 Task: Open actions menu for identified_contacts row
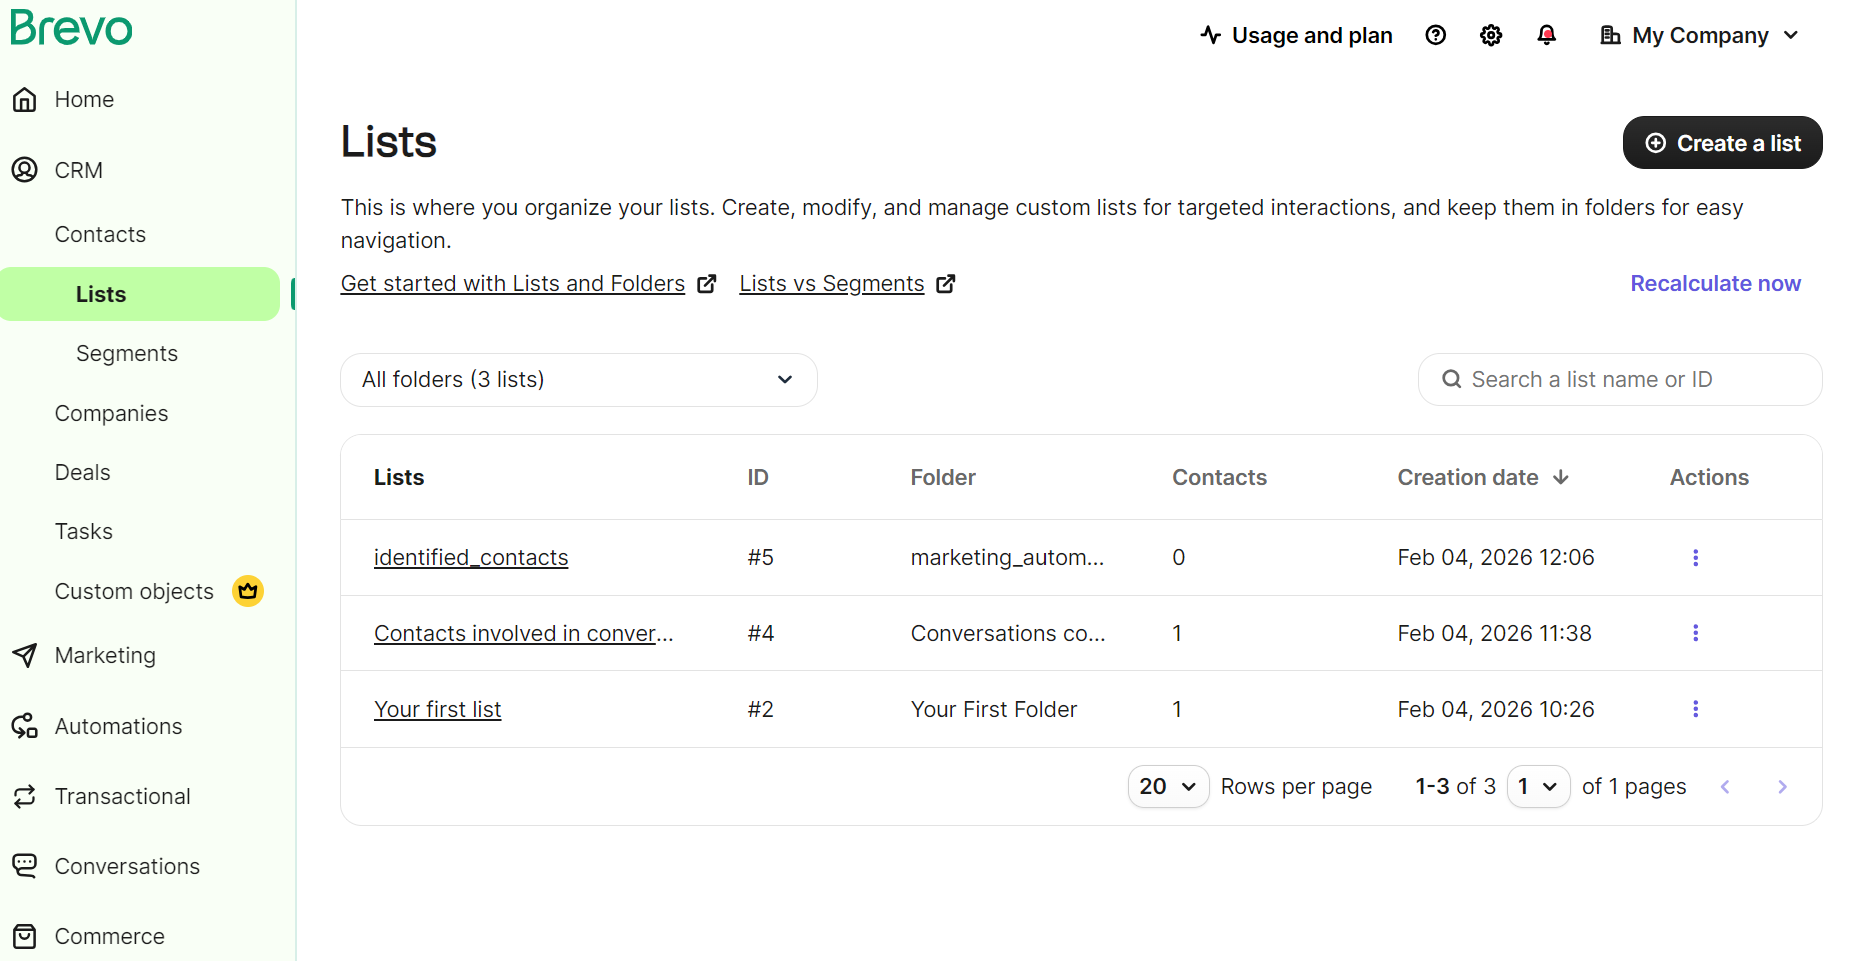click(x=1695, y=557)
